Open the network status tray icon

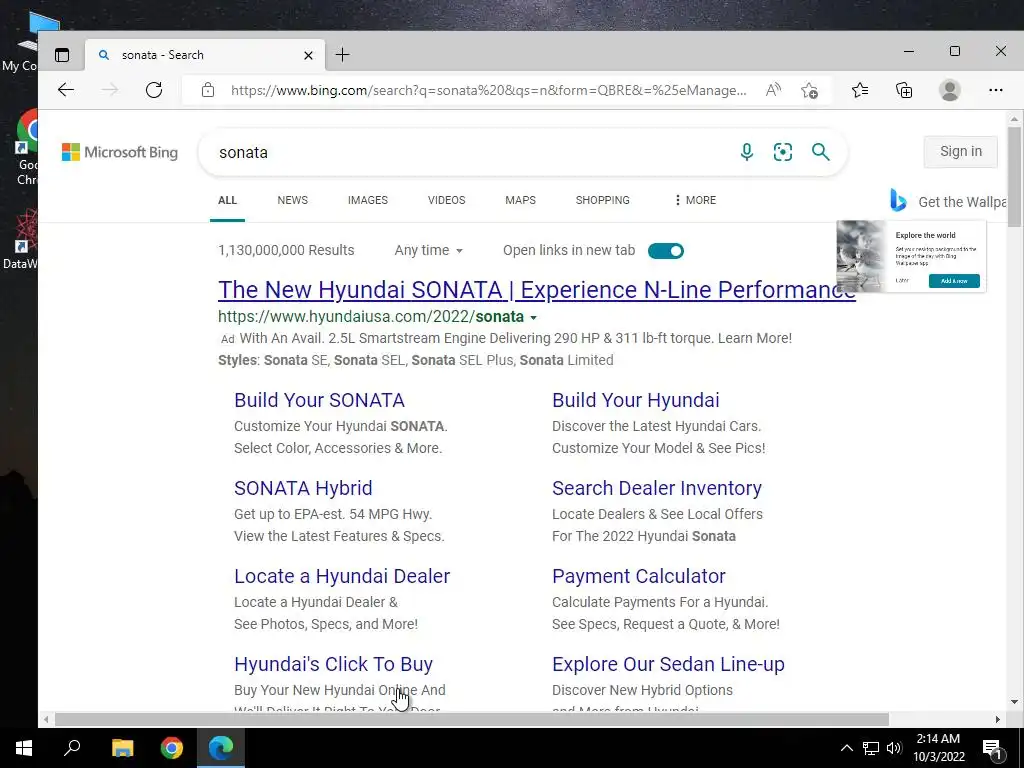click(871, 748)
